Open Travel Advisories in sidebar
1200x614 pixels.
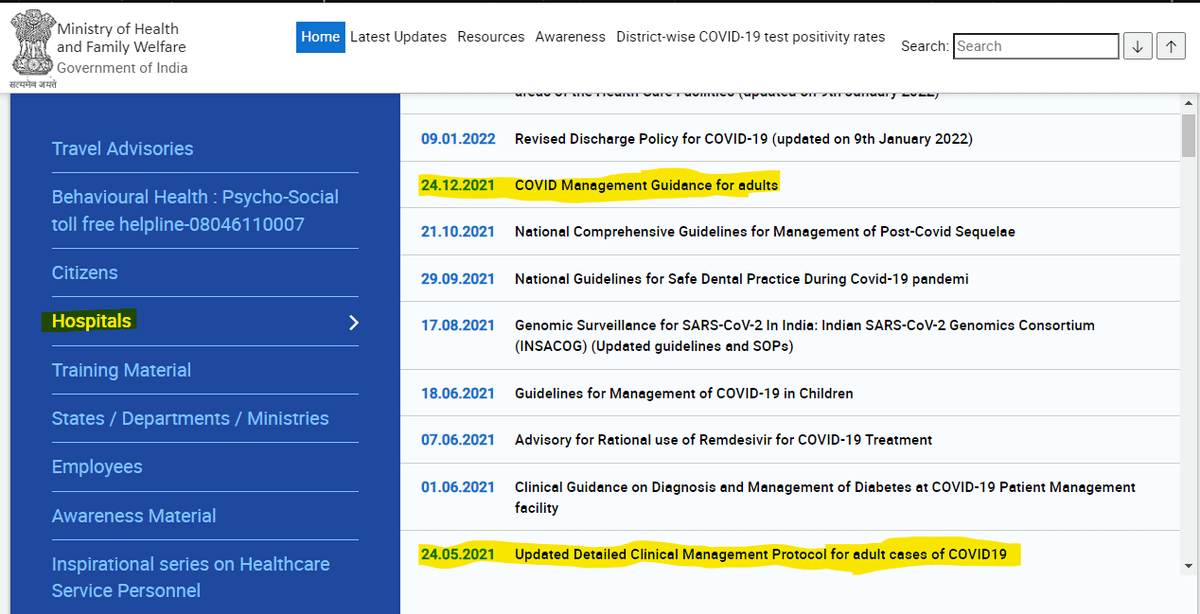[123, 149]
